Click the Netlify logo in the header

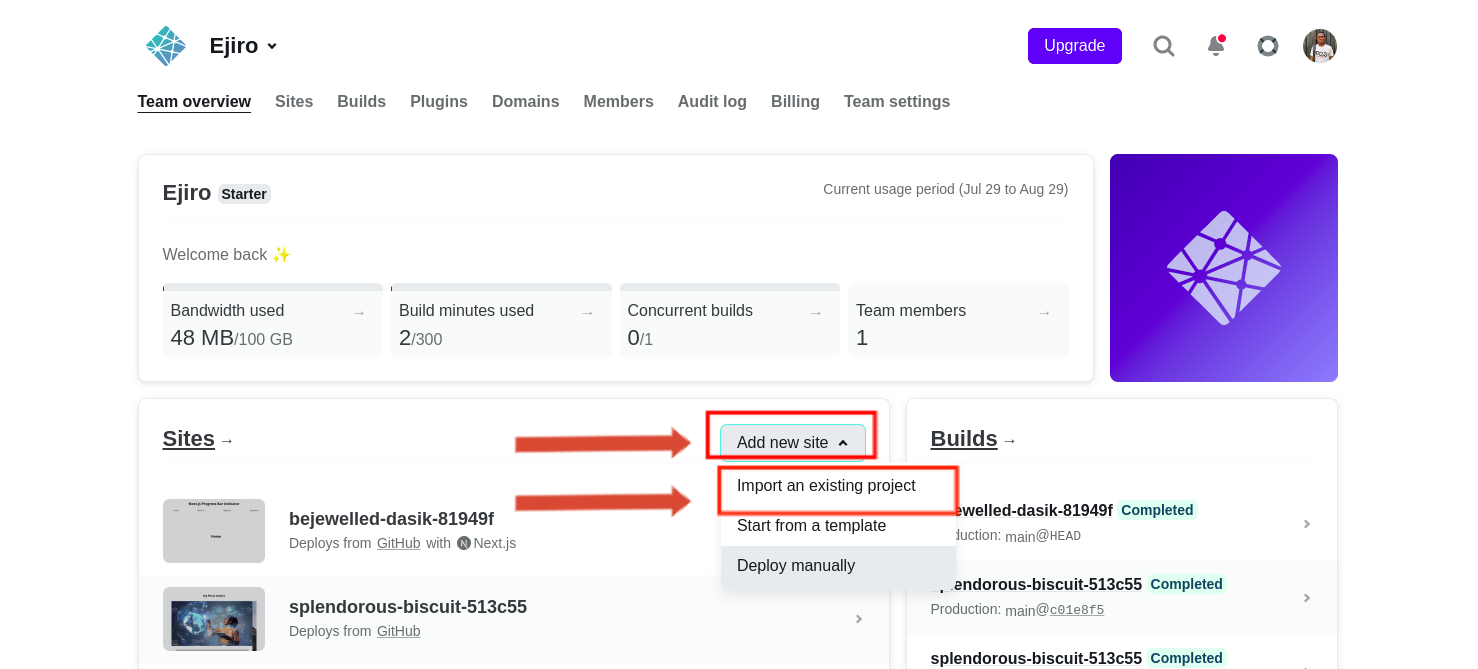click(x=166, y=46)
